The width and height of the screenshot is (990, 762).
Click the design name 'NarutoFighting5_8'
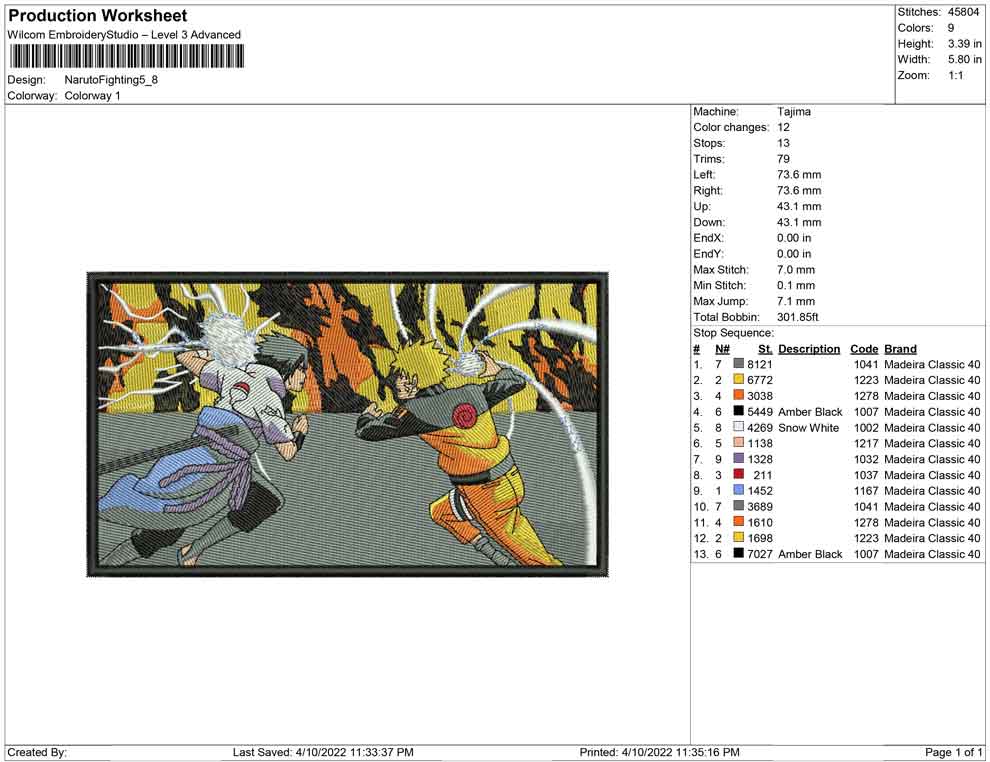point(111,80)
